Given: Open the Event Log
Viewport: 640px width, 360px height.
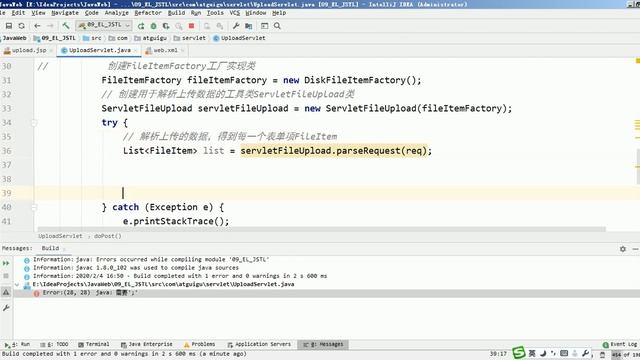Looking at the screenshot, I should click(x=620, y=344).
